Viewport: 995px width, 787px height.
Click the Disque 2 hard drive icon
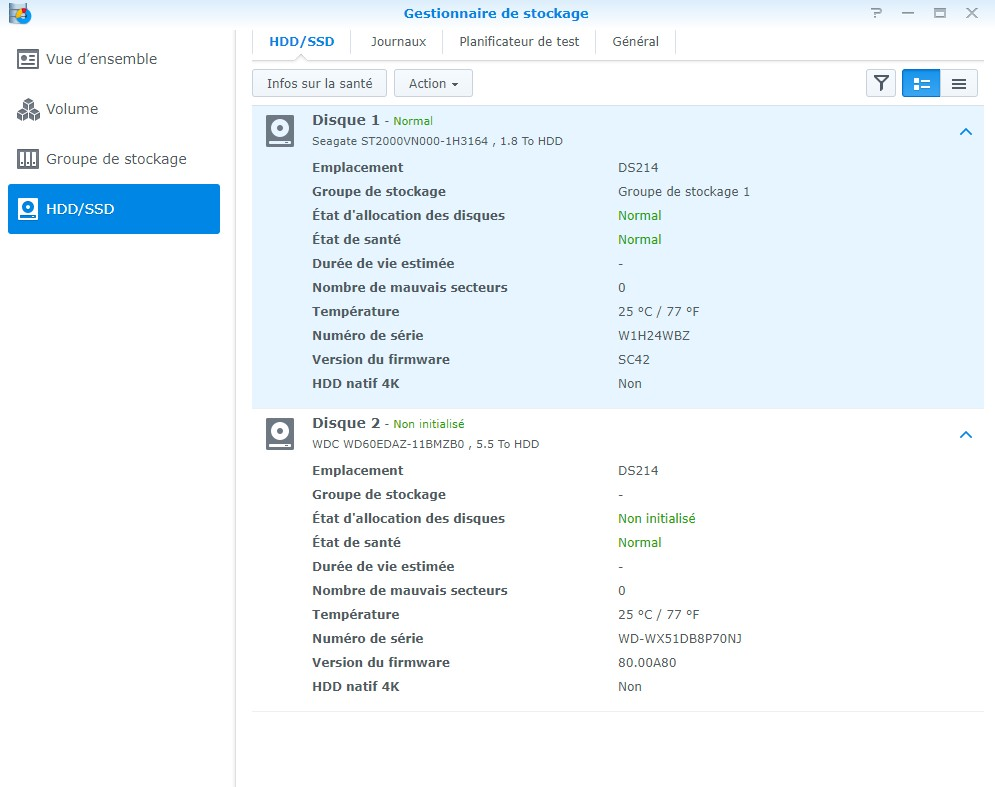[280, 434]
